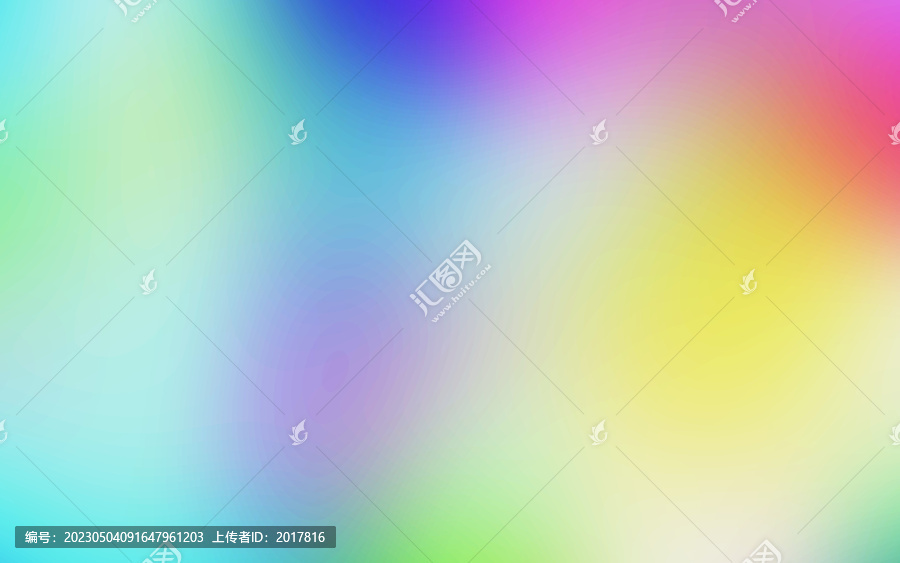900x563 pixels.
Task: Click the 编号 20230504091647961203 text
Action: tap(114, 537)
